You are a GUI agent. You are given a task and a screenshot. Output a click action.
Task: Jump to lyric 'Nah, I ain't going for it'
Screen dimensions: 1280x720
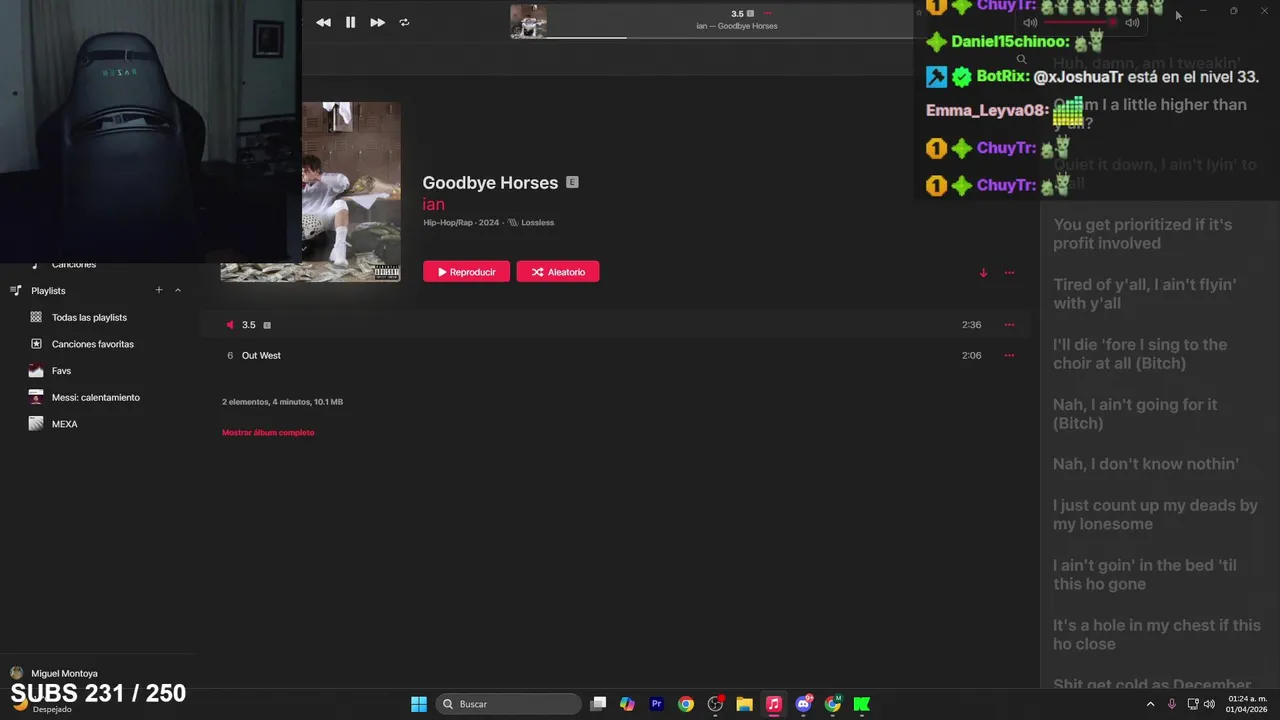(x=1135, y=414)
